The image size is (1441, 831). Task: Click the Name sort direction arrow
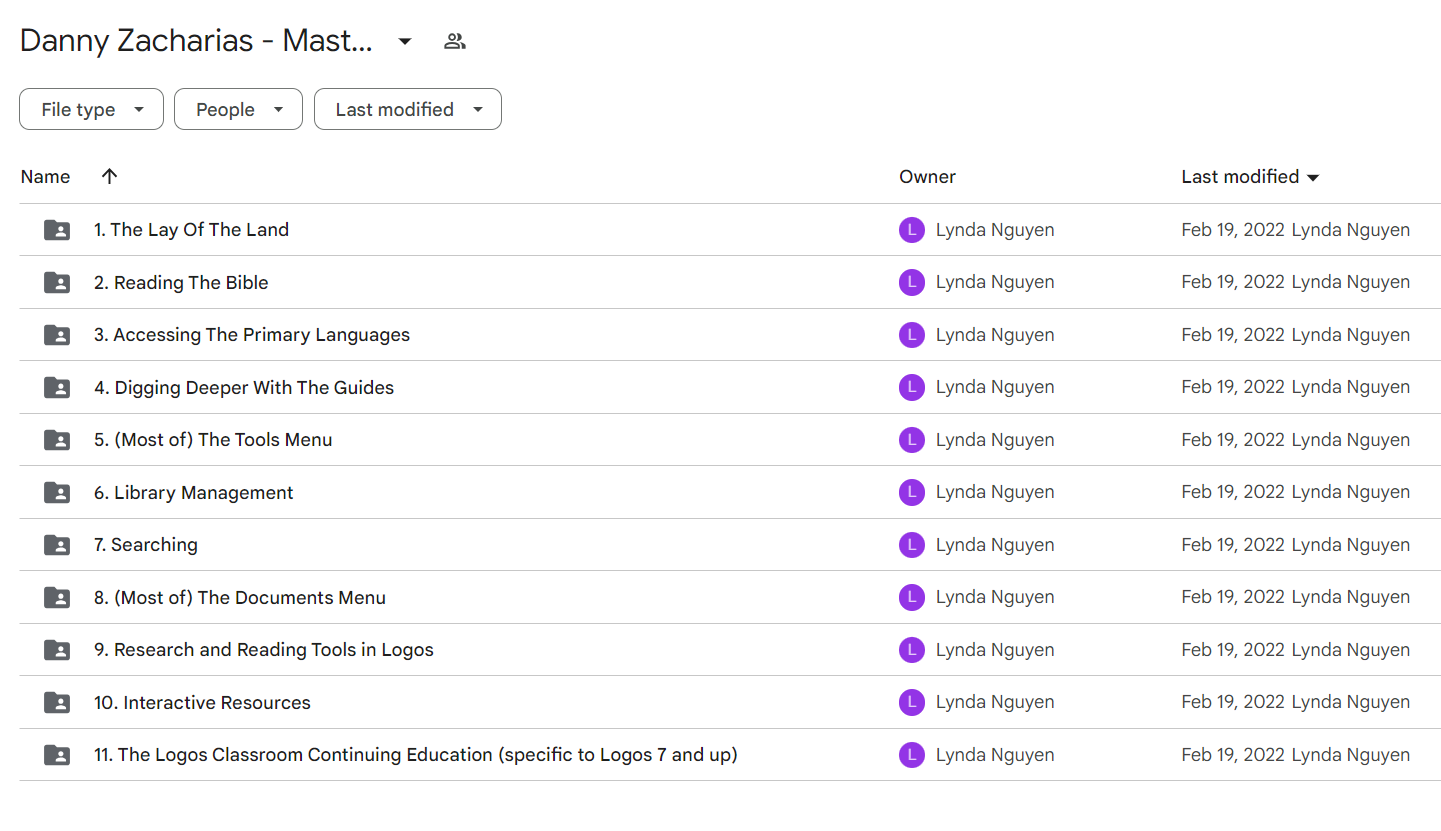point(110,176)
